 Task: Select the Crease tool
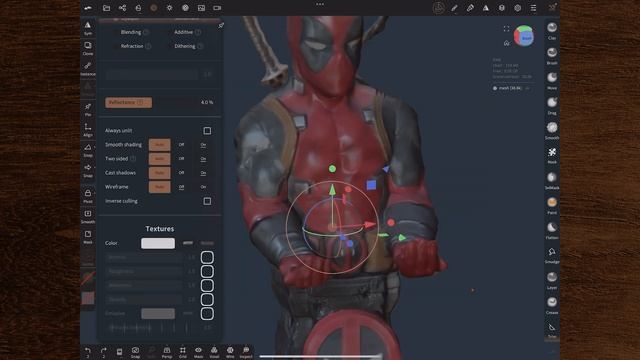click(552, 306)
